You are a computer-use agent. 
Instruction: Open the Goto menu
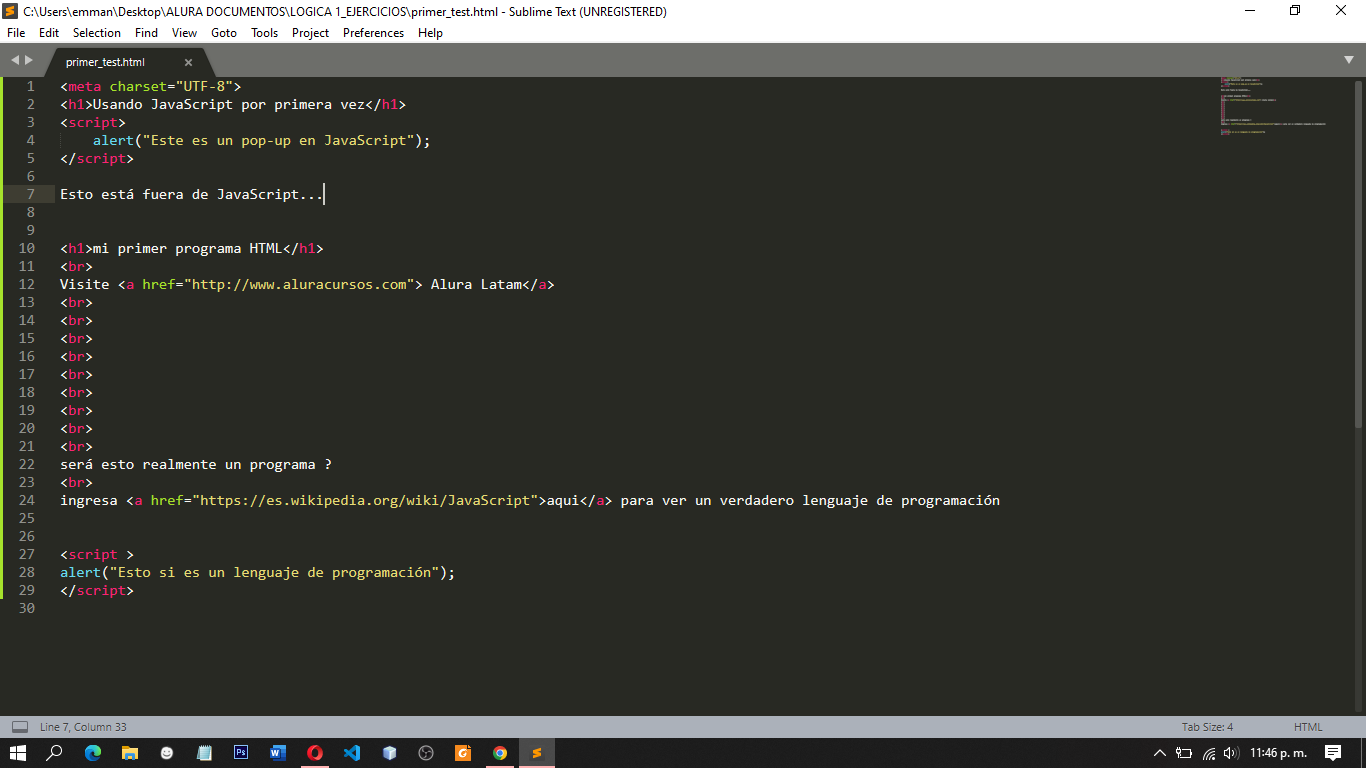click(x=224, y=33)
